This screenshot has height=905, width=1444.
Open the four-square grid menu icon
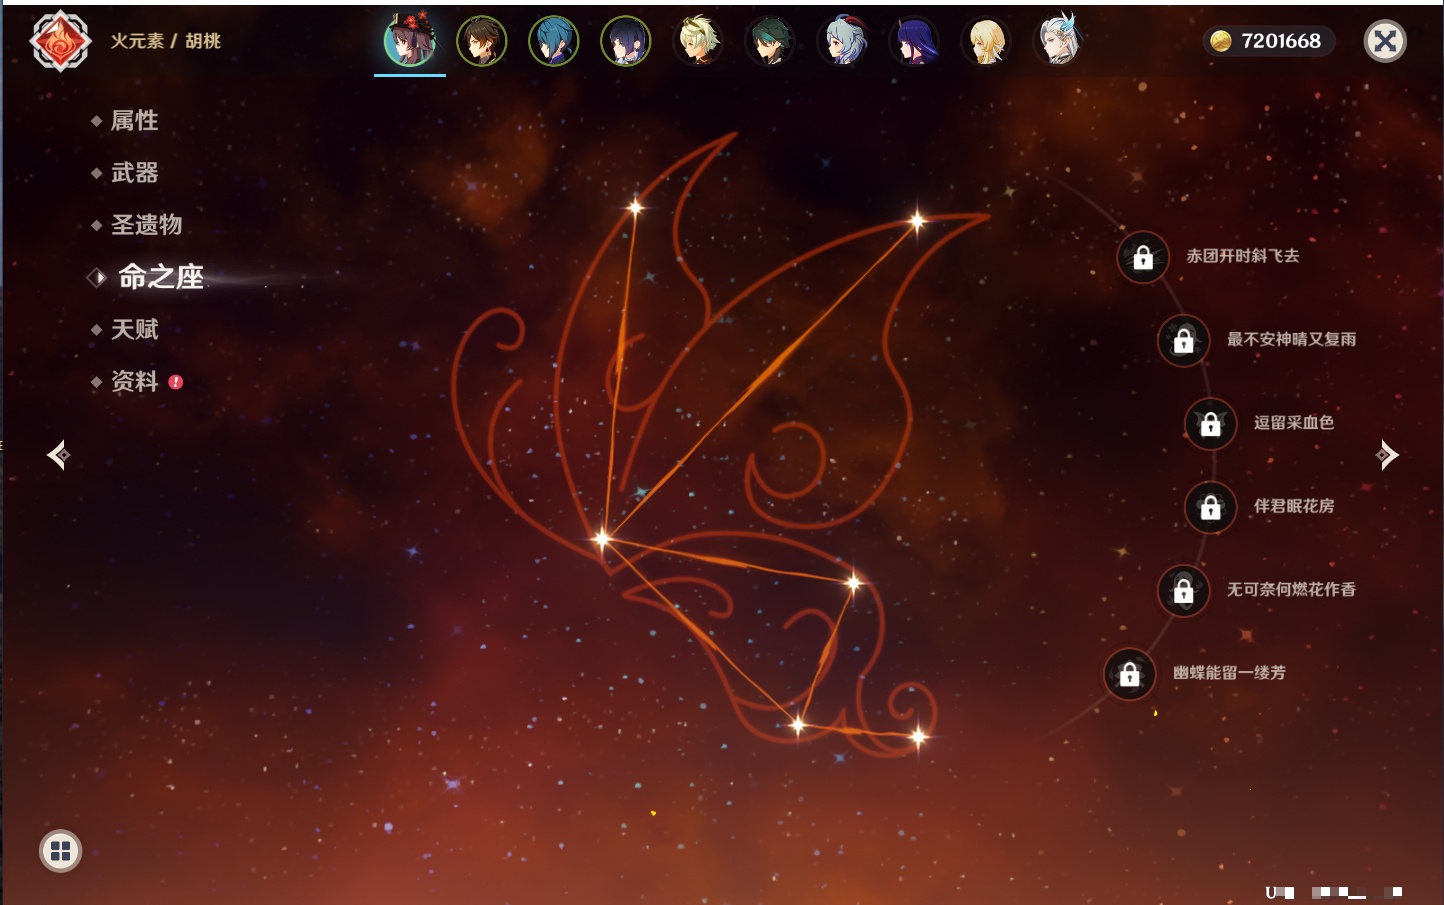(60, 851)
